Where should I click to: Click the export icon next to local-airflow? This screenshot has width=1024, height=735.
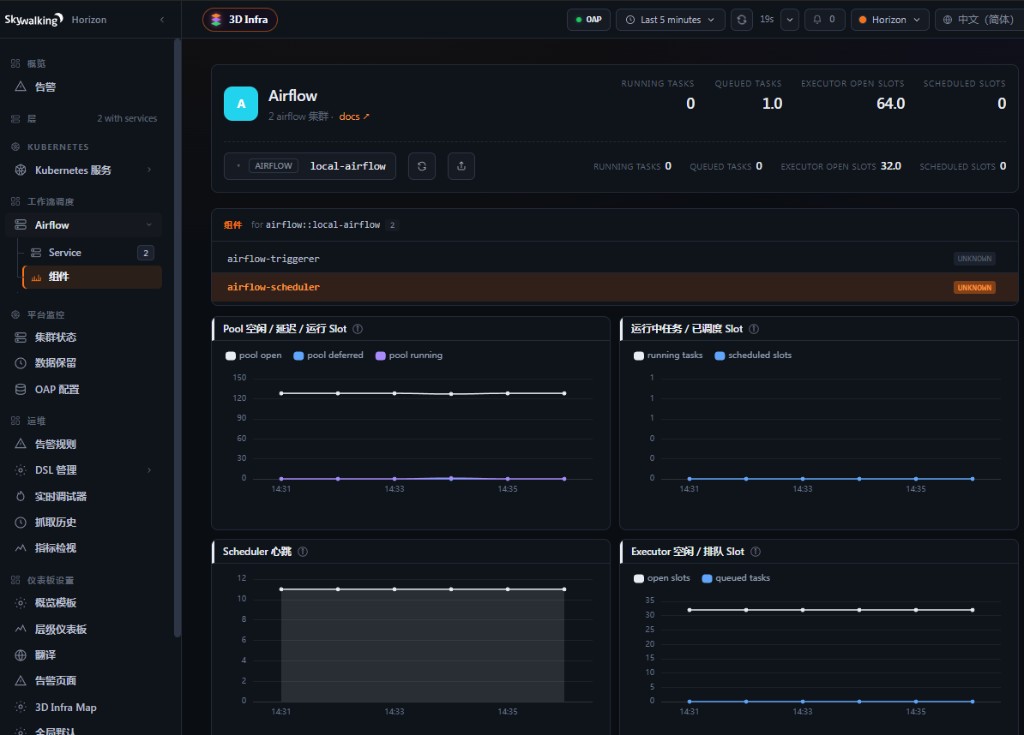[x=461, y=166]
